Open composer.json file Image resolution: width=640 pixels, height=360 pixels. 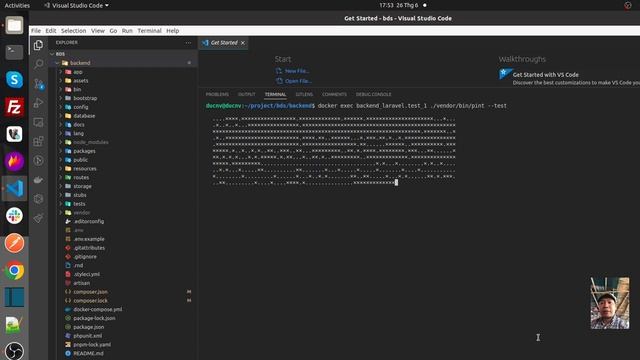tap(91, 292)
